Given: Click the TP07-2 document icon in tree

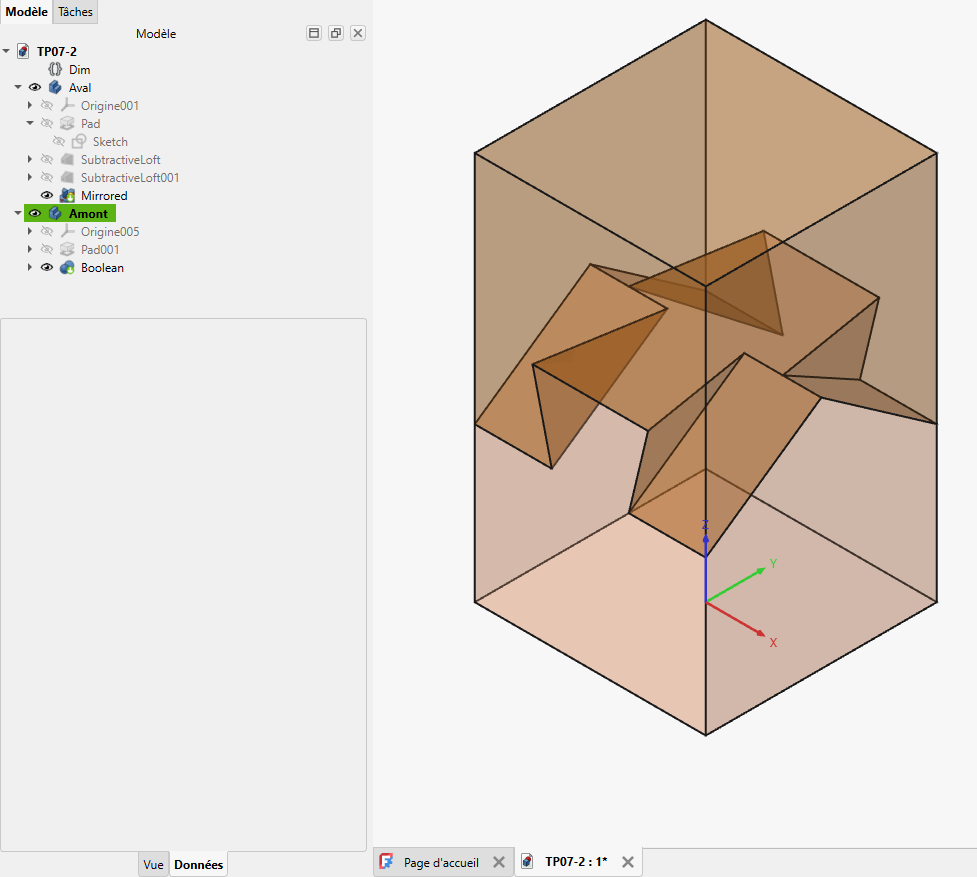Looking at the screenshot, I should pyautogui.click(x=23, y=51).
